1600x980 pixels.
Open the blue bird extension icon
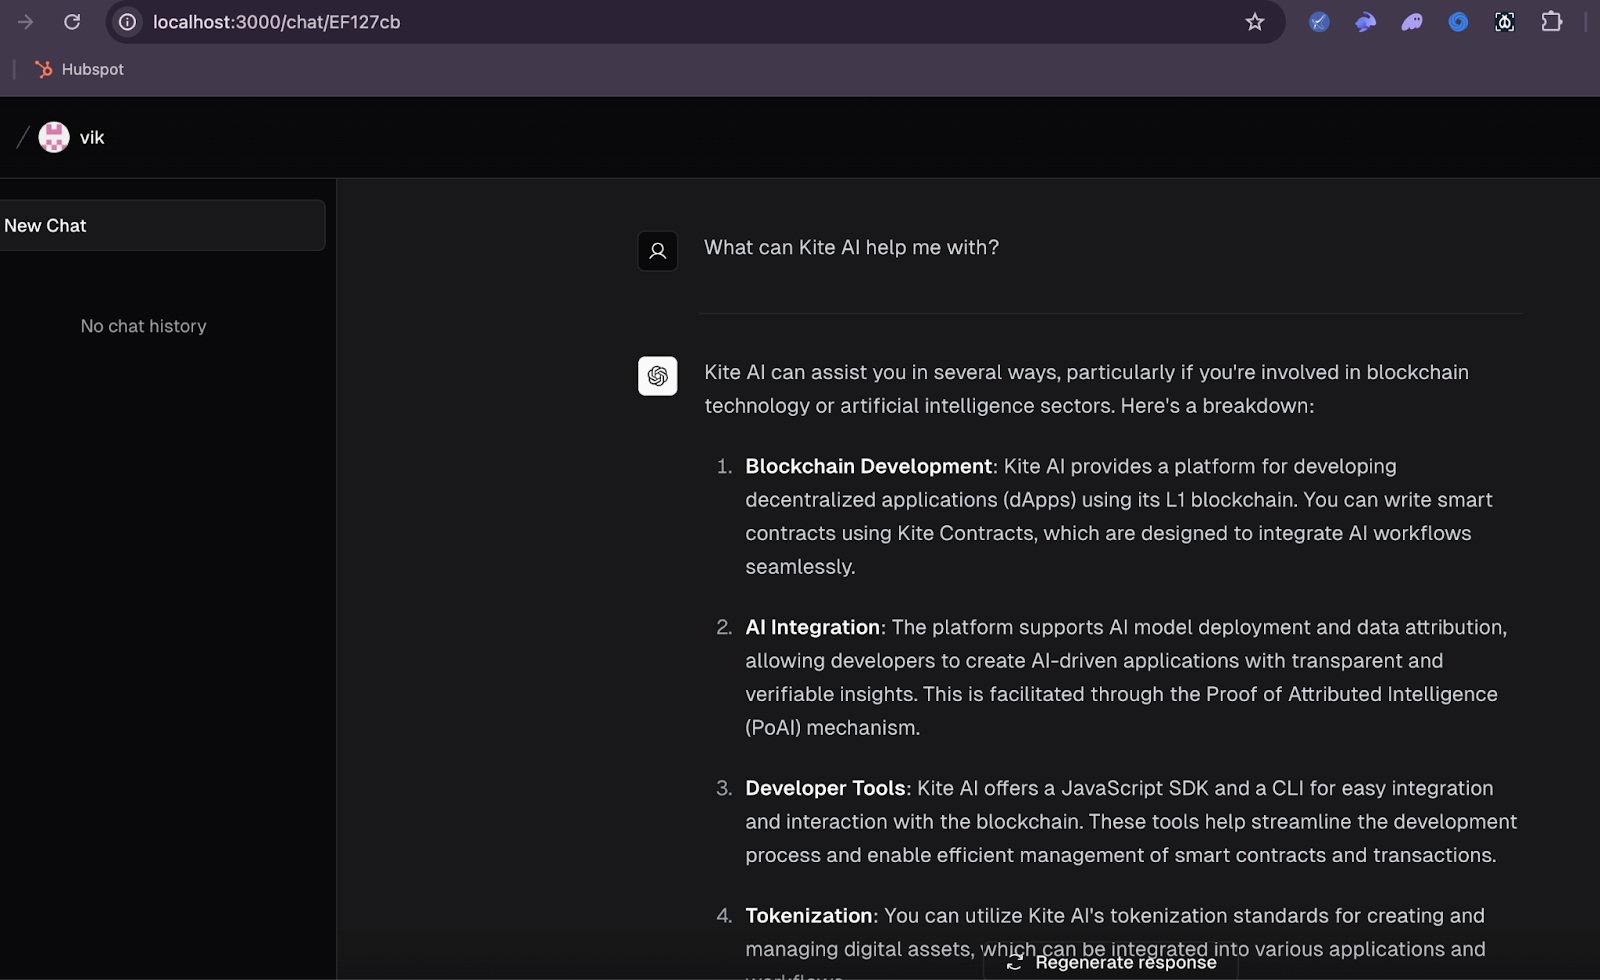1365,22
